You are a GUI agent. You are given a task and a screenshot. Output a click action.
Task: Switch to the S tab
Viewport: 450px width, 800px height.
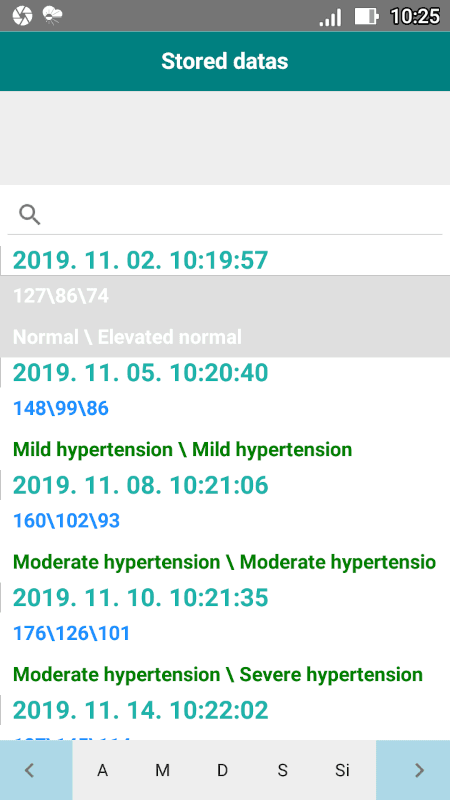282,770
